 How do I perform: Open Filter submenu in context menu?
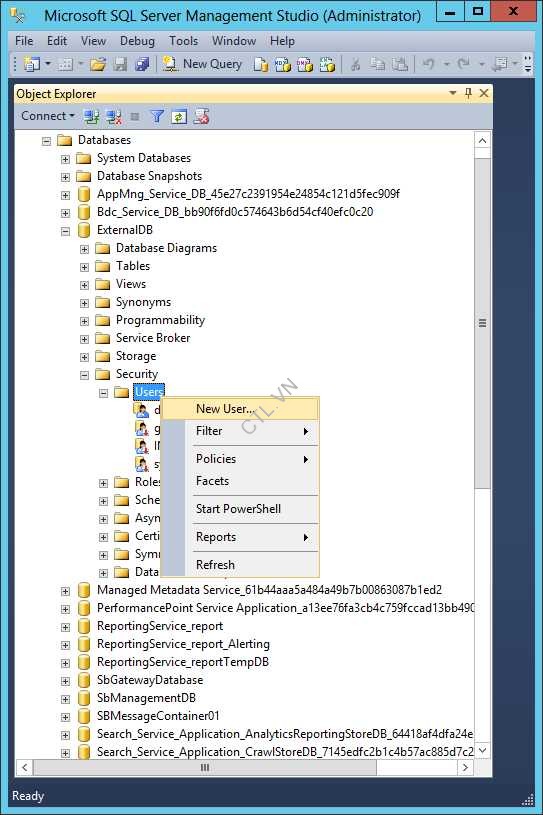click(240, 431)
